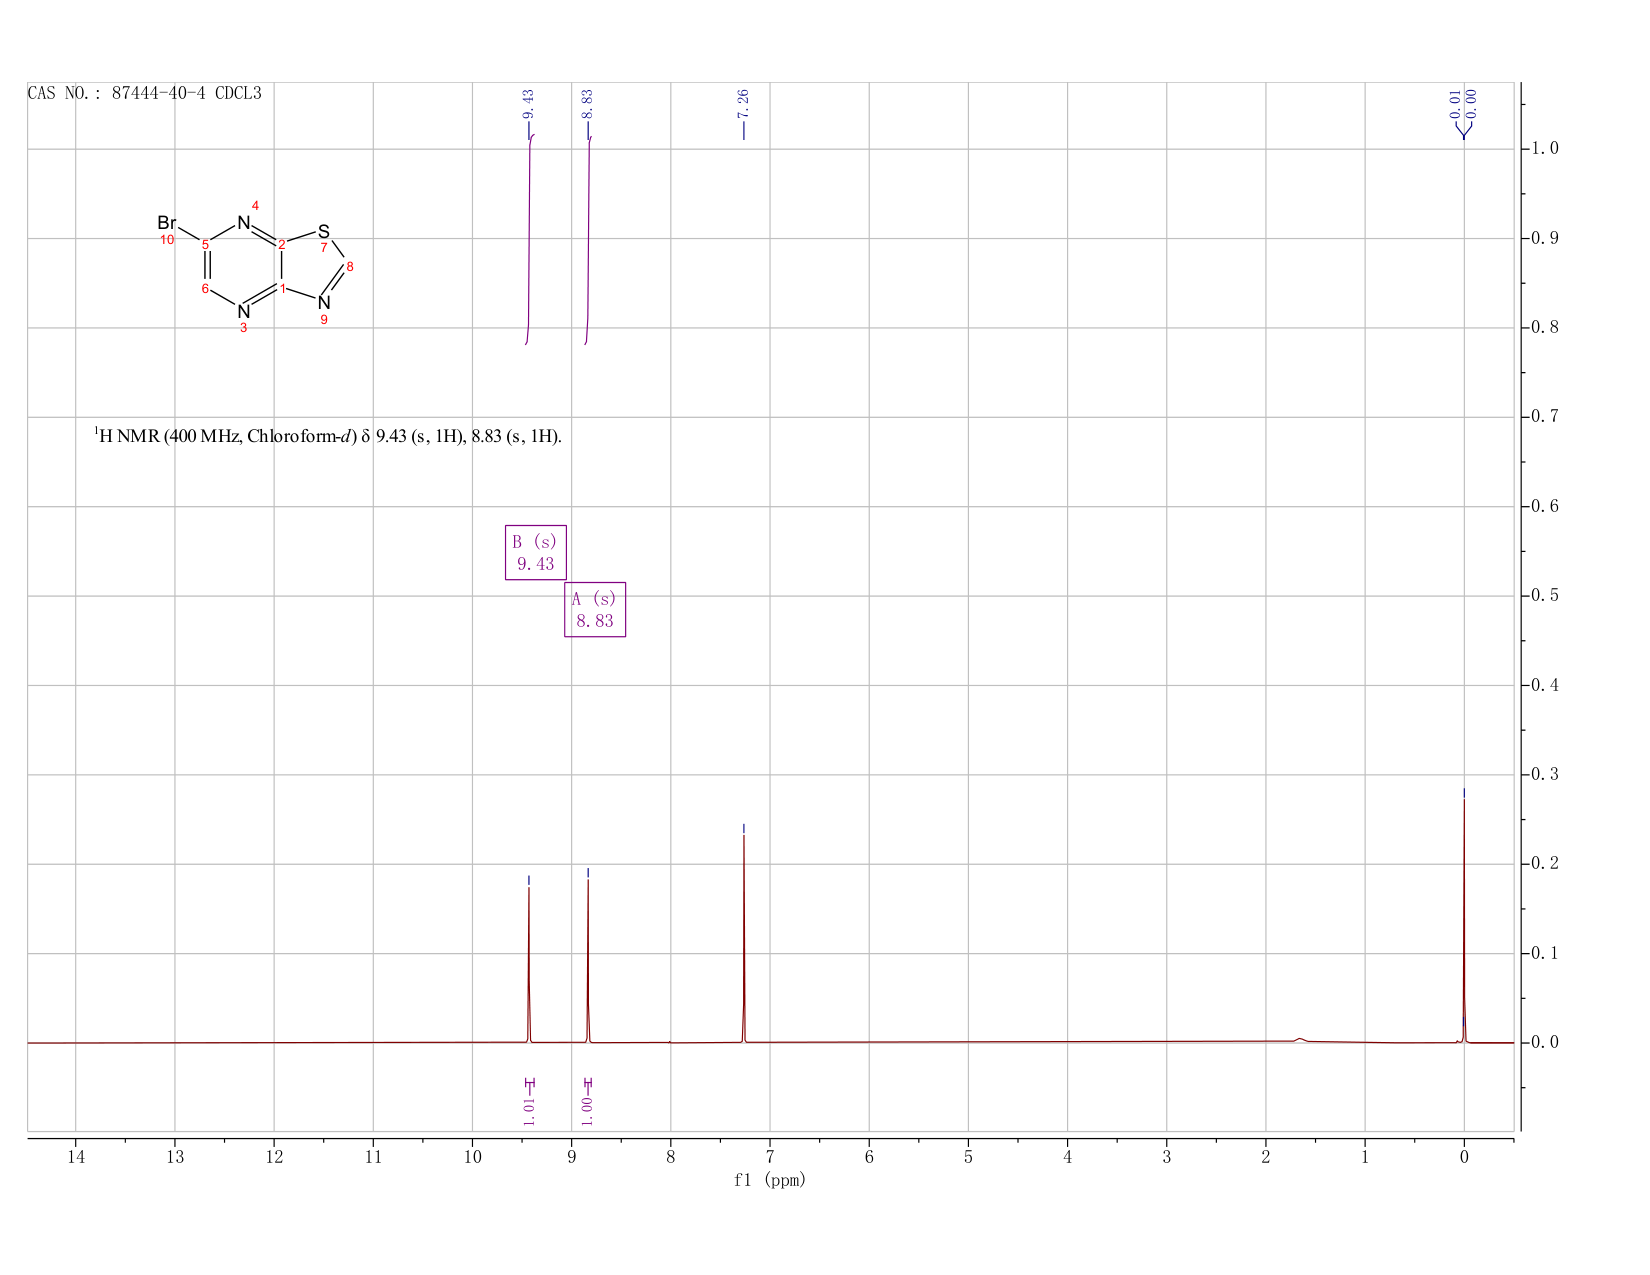The image size is (1650, 1275).
Task: Select the S atom in the structure
Action: 324,232
